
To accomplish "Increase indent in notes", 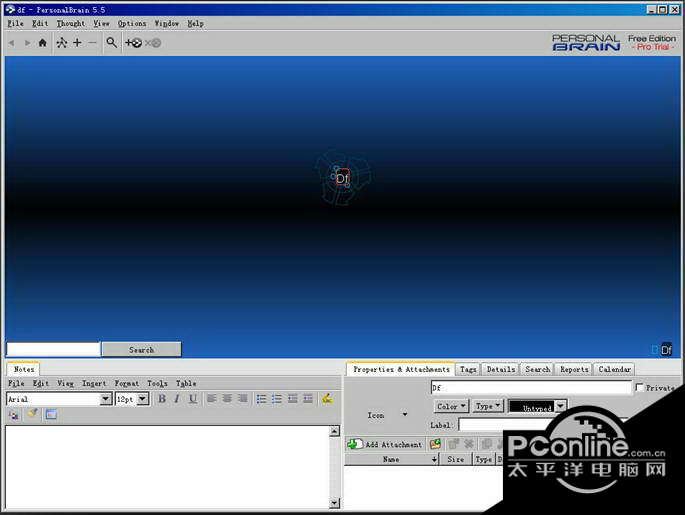I will [308, 399].
